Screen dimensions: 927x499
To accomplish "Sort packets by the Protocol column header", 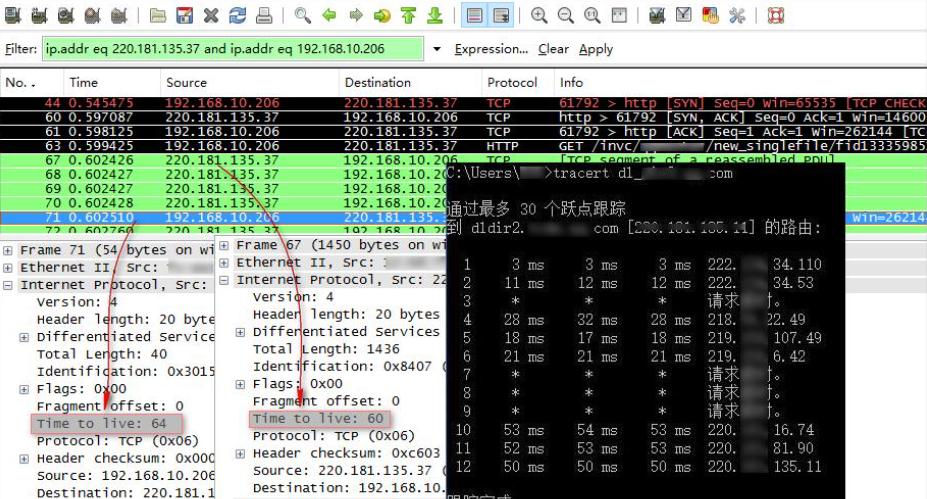I will pos(512,83).
